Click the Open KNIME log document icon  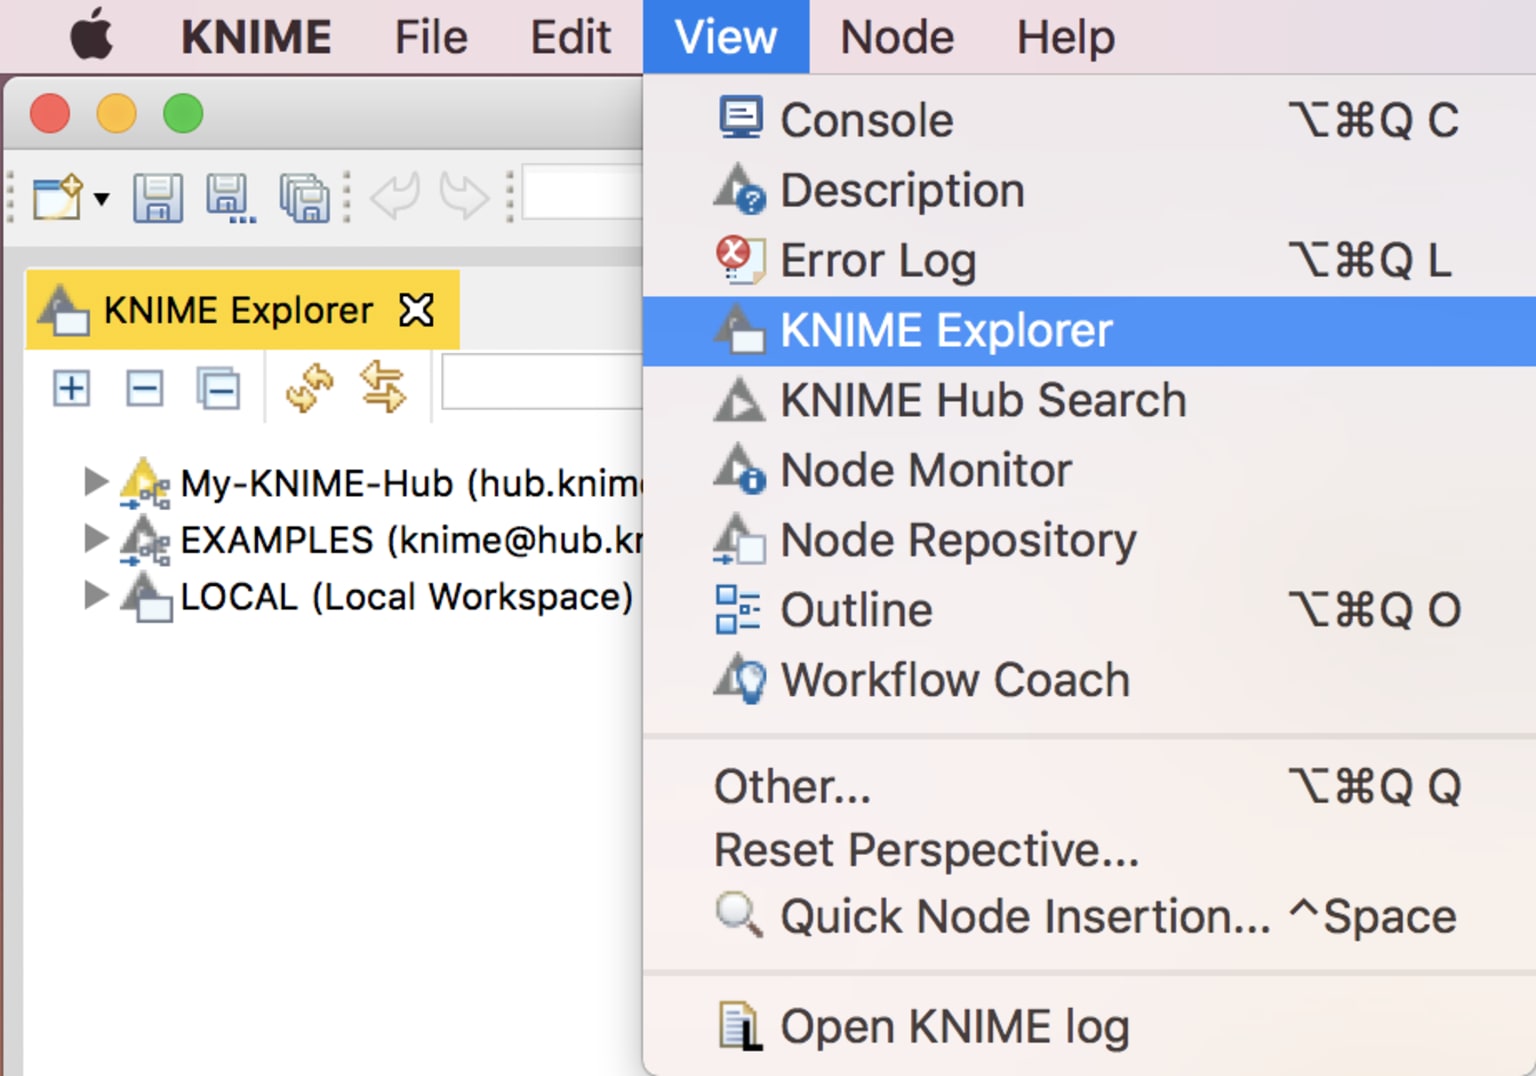[740, 1026]
